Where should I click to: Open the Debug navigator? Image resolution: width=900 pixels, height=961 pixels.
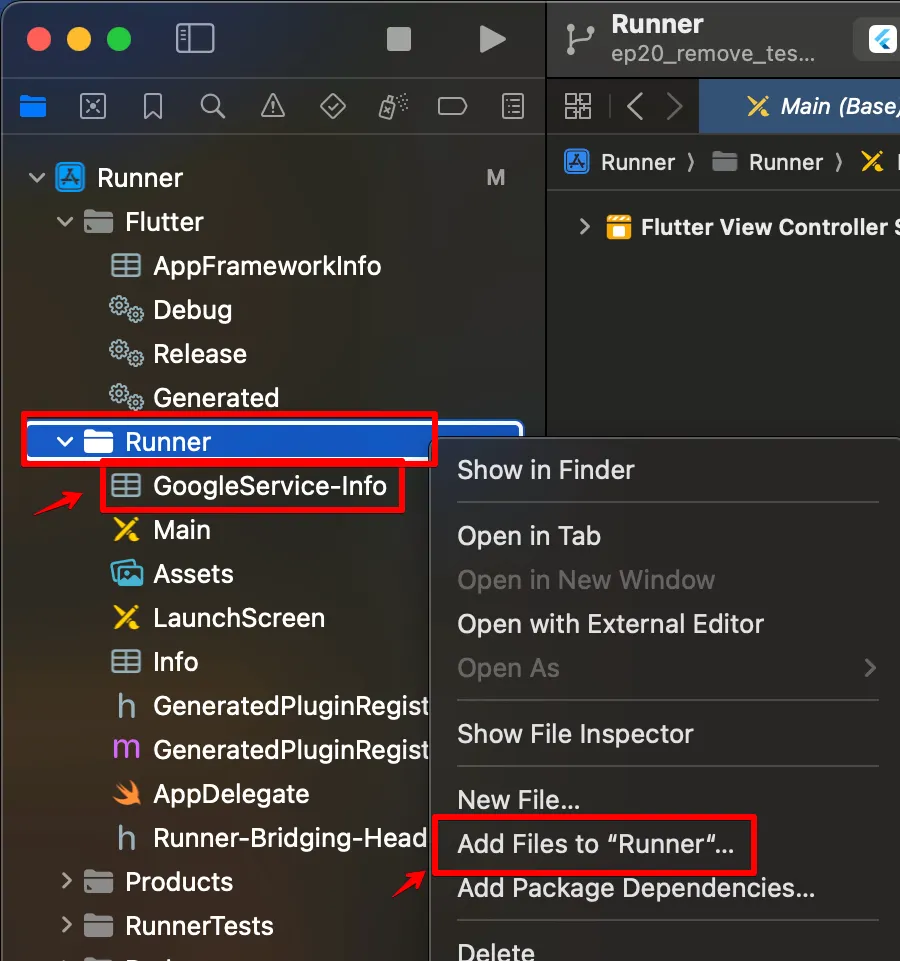(x=393, y=107)
